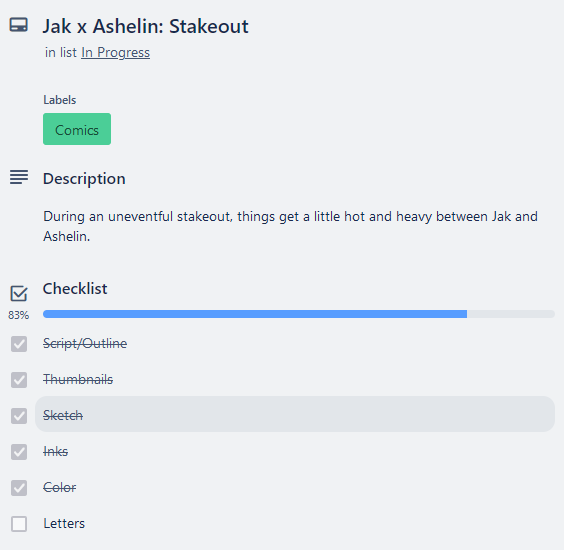Select the highlighted Sketch item row

(295, 414)
